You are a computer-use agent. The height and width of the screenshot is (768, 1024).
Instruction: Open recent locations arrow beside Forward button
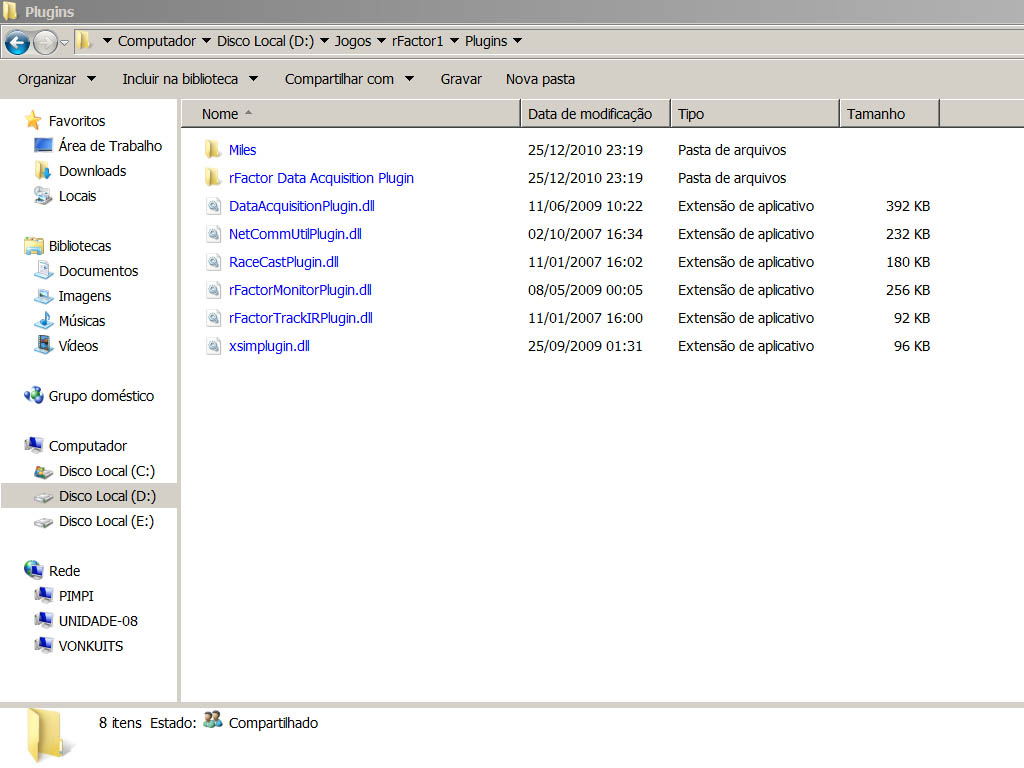pyautogui.click(x=65, y=44)
